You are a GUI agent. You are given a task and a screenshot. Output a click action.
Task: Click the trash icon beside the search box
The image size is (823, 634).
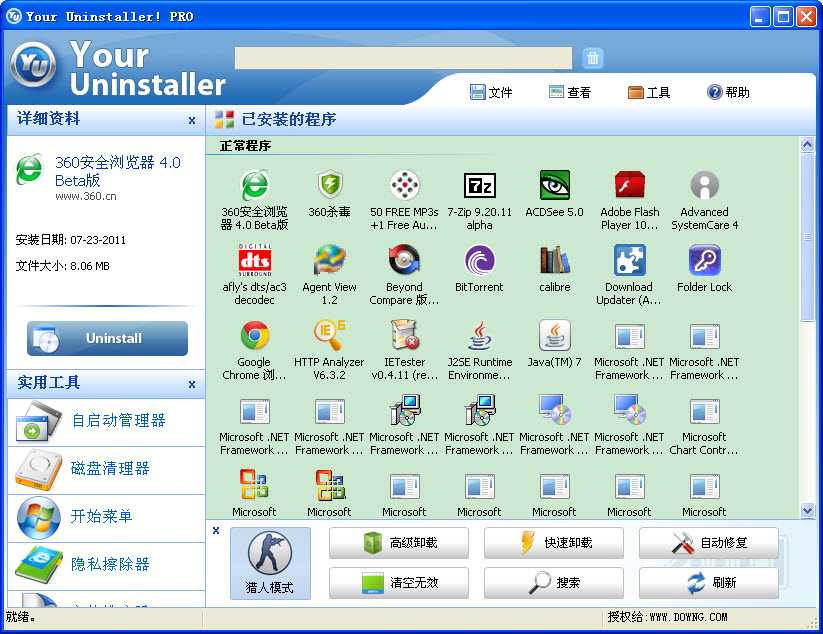[x=593, y=58]
